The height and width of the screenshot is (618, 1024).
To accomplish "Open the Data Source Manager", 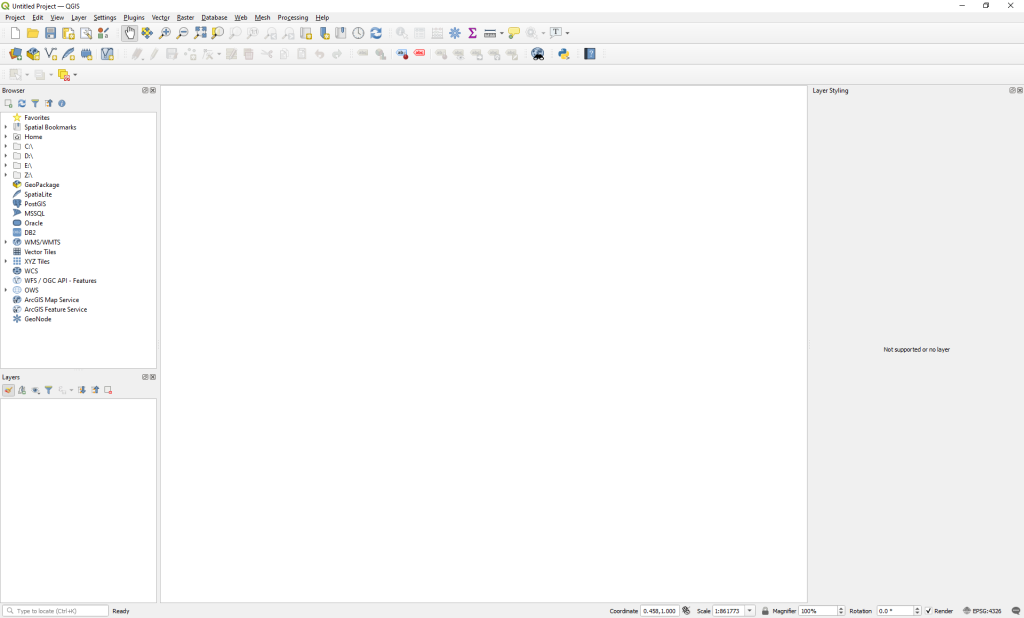I will [16, 53].
